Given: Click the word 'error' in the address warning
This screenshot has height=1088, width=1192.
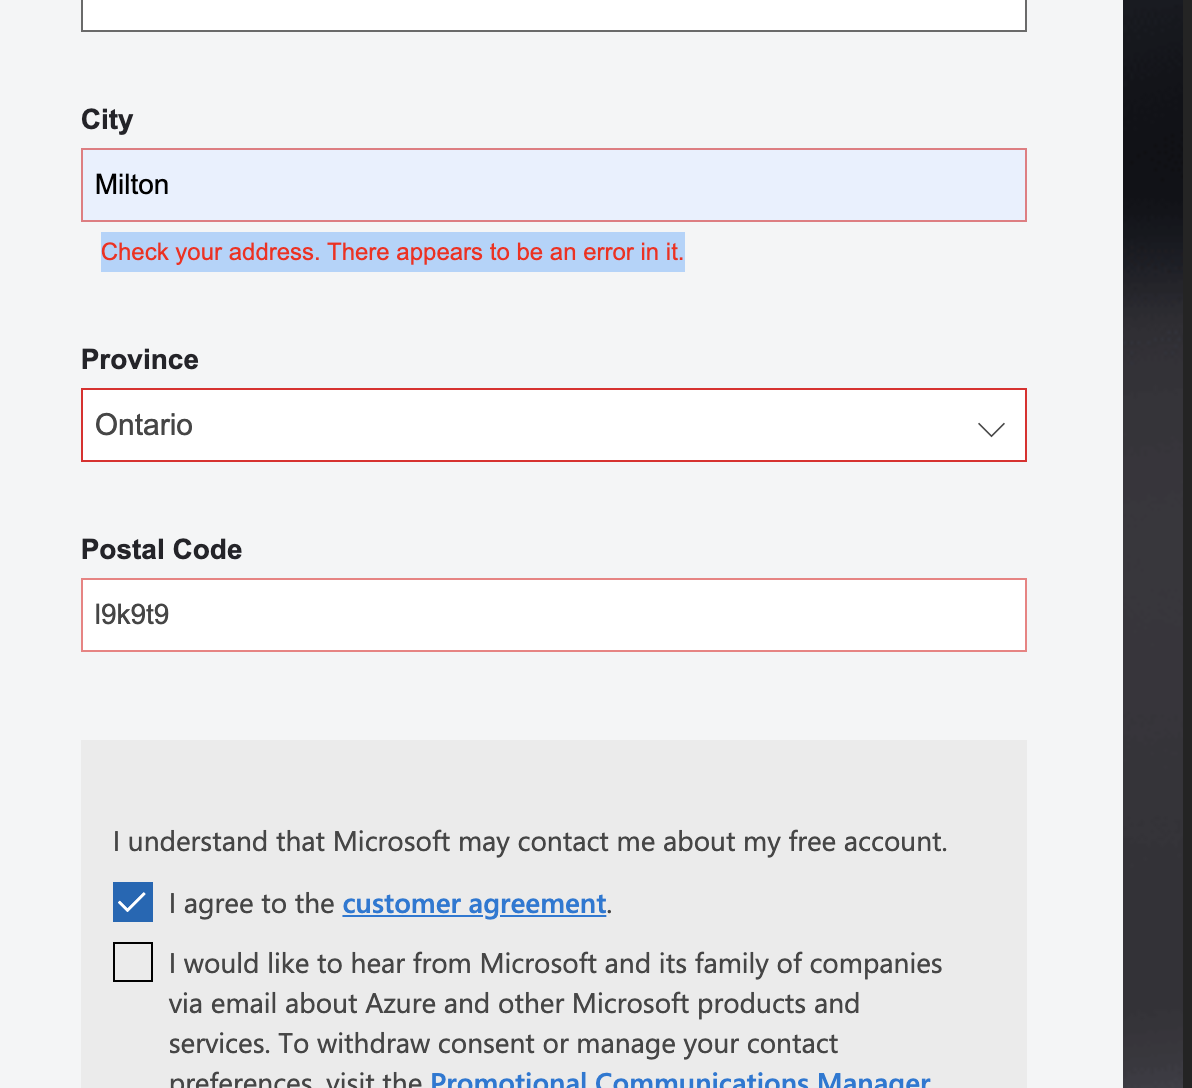Looking at the screenshot, I should coord(608,252).
